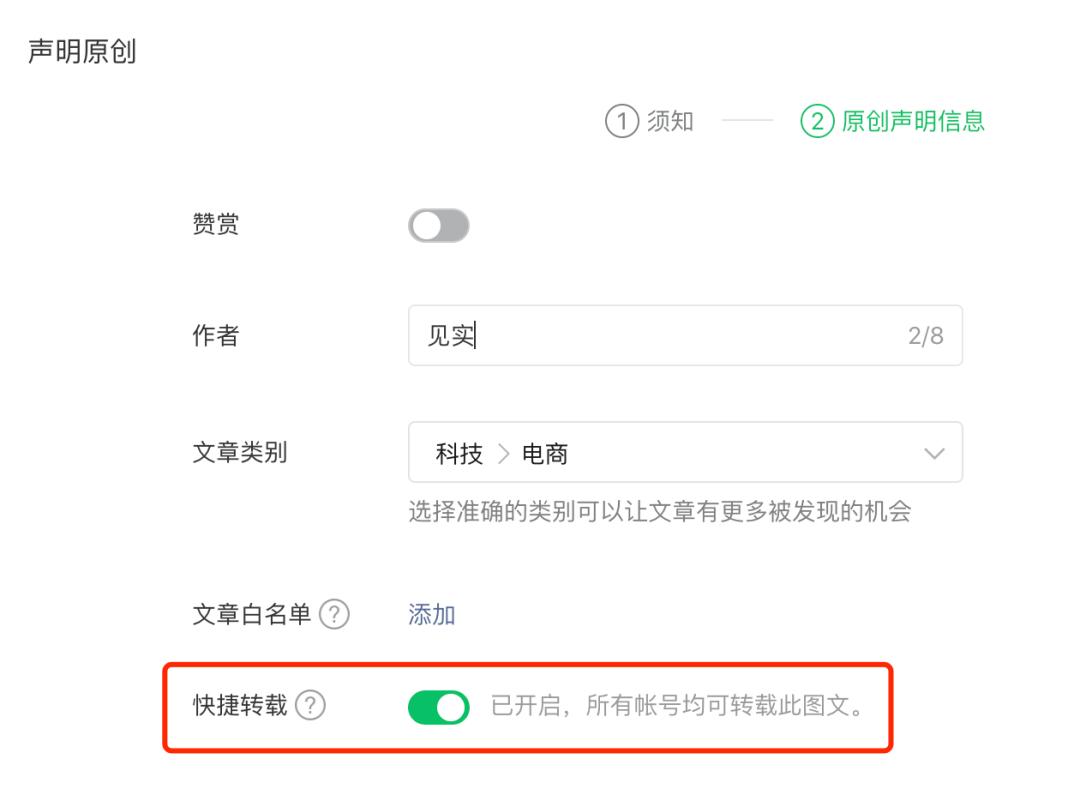Click the category hint text under the dropdown

pos(660,512)
